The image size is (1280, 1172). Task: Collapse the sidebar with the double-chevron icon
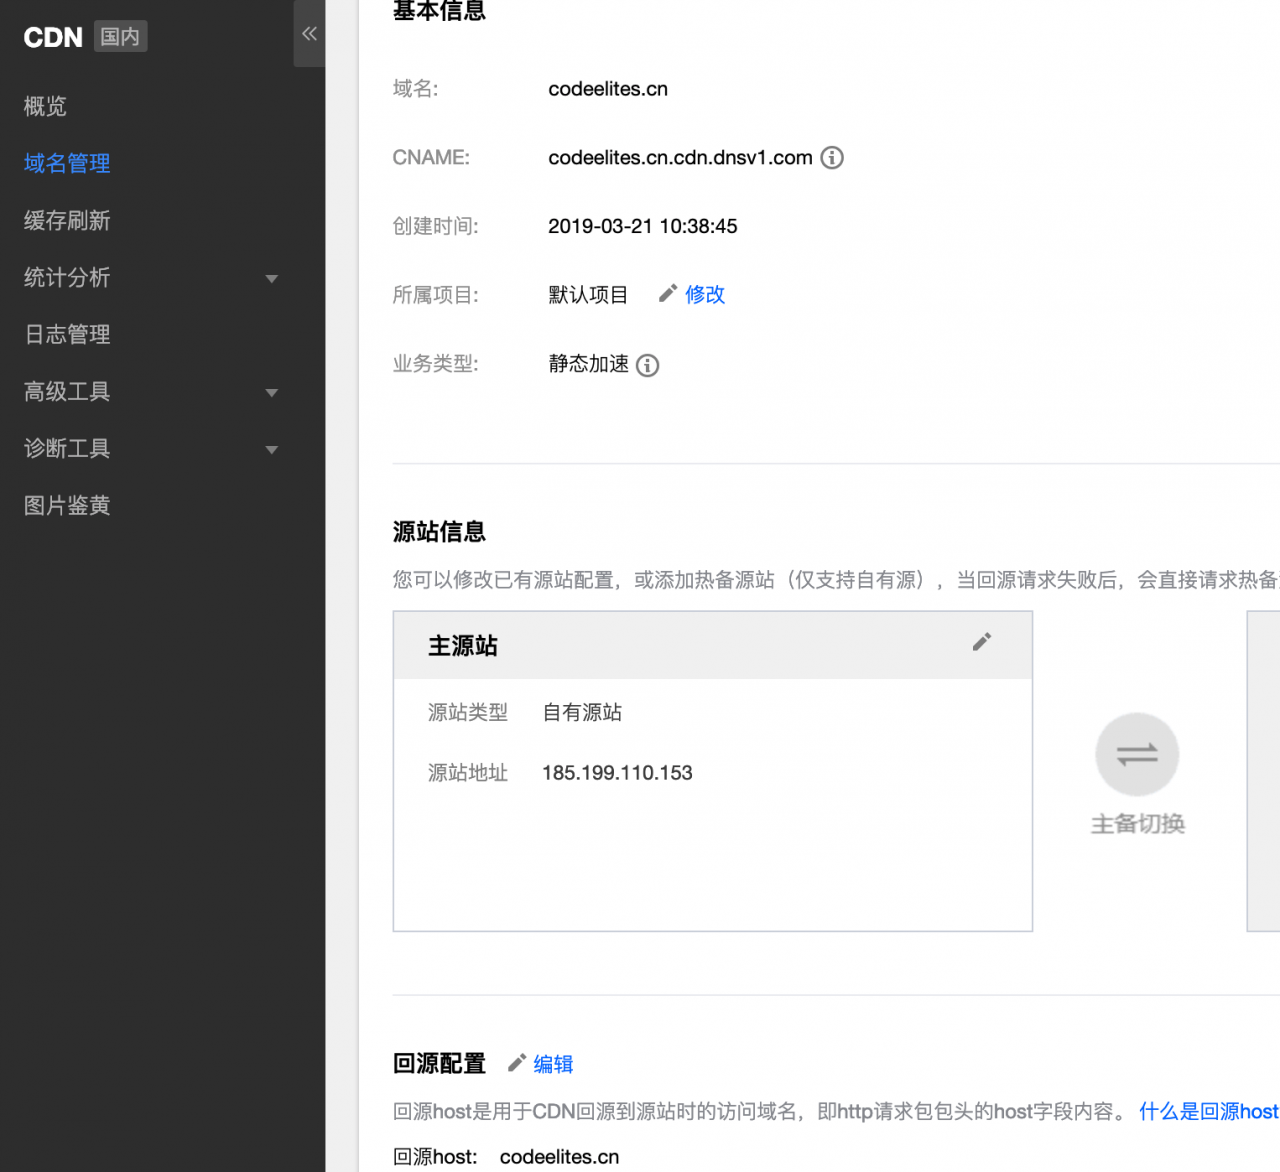[308, 33]
